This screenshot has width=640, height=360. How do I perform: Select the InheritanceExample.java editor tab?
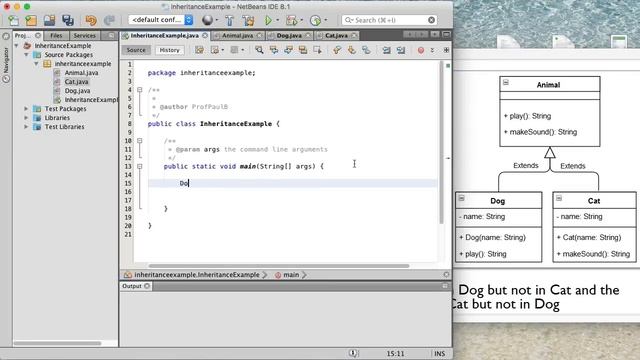[164, 36]
